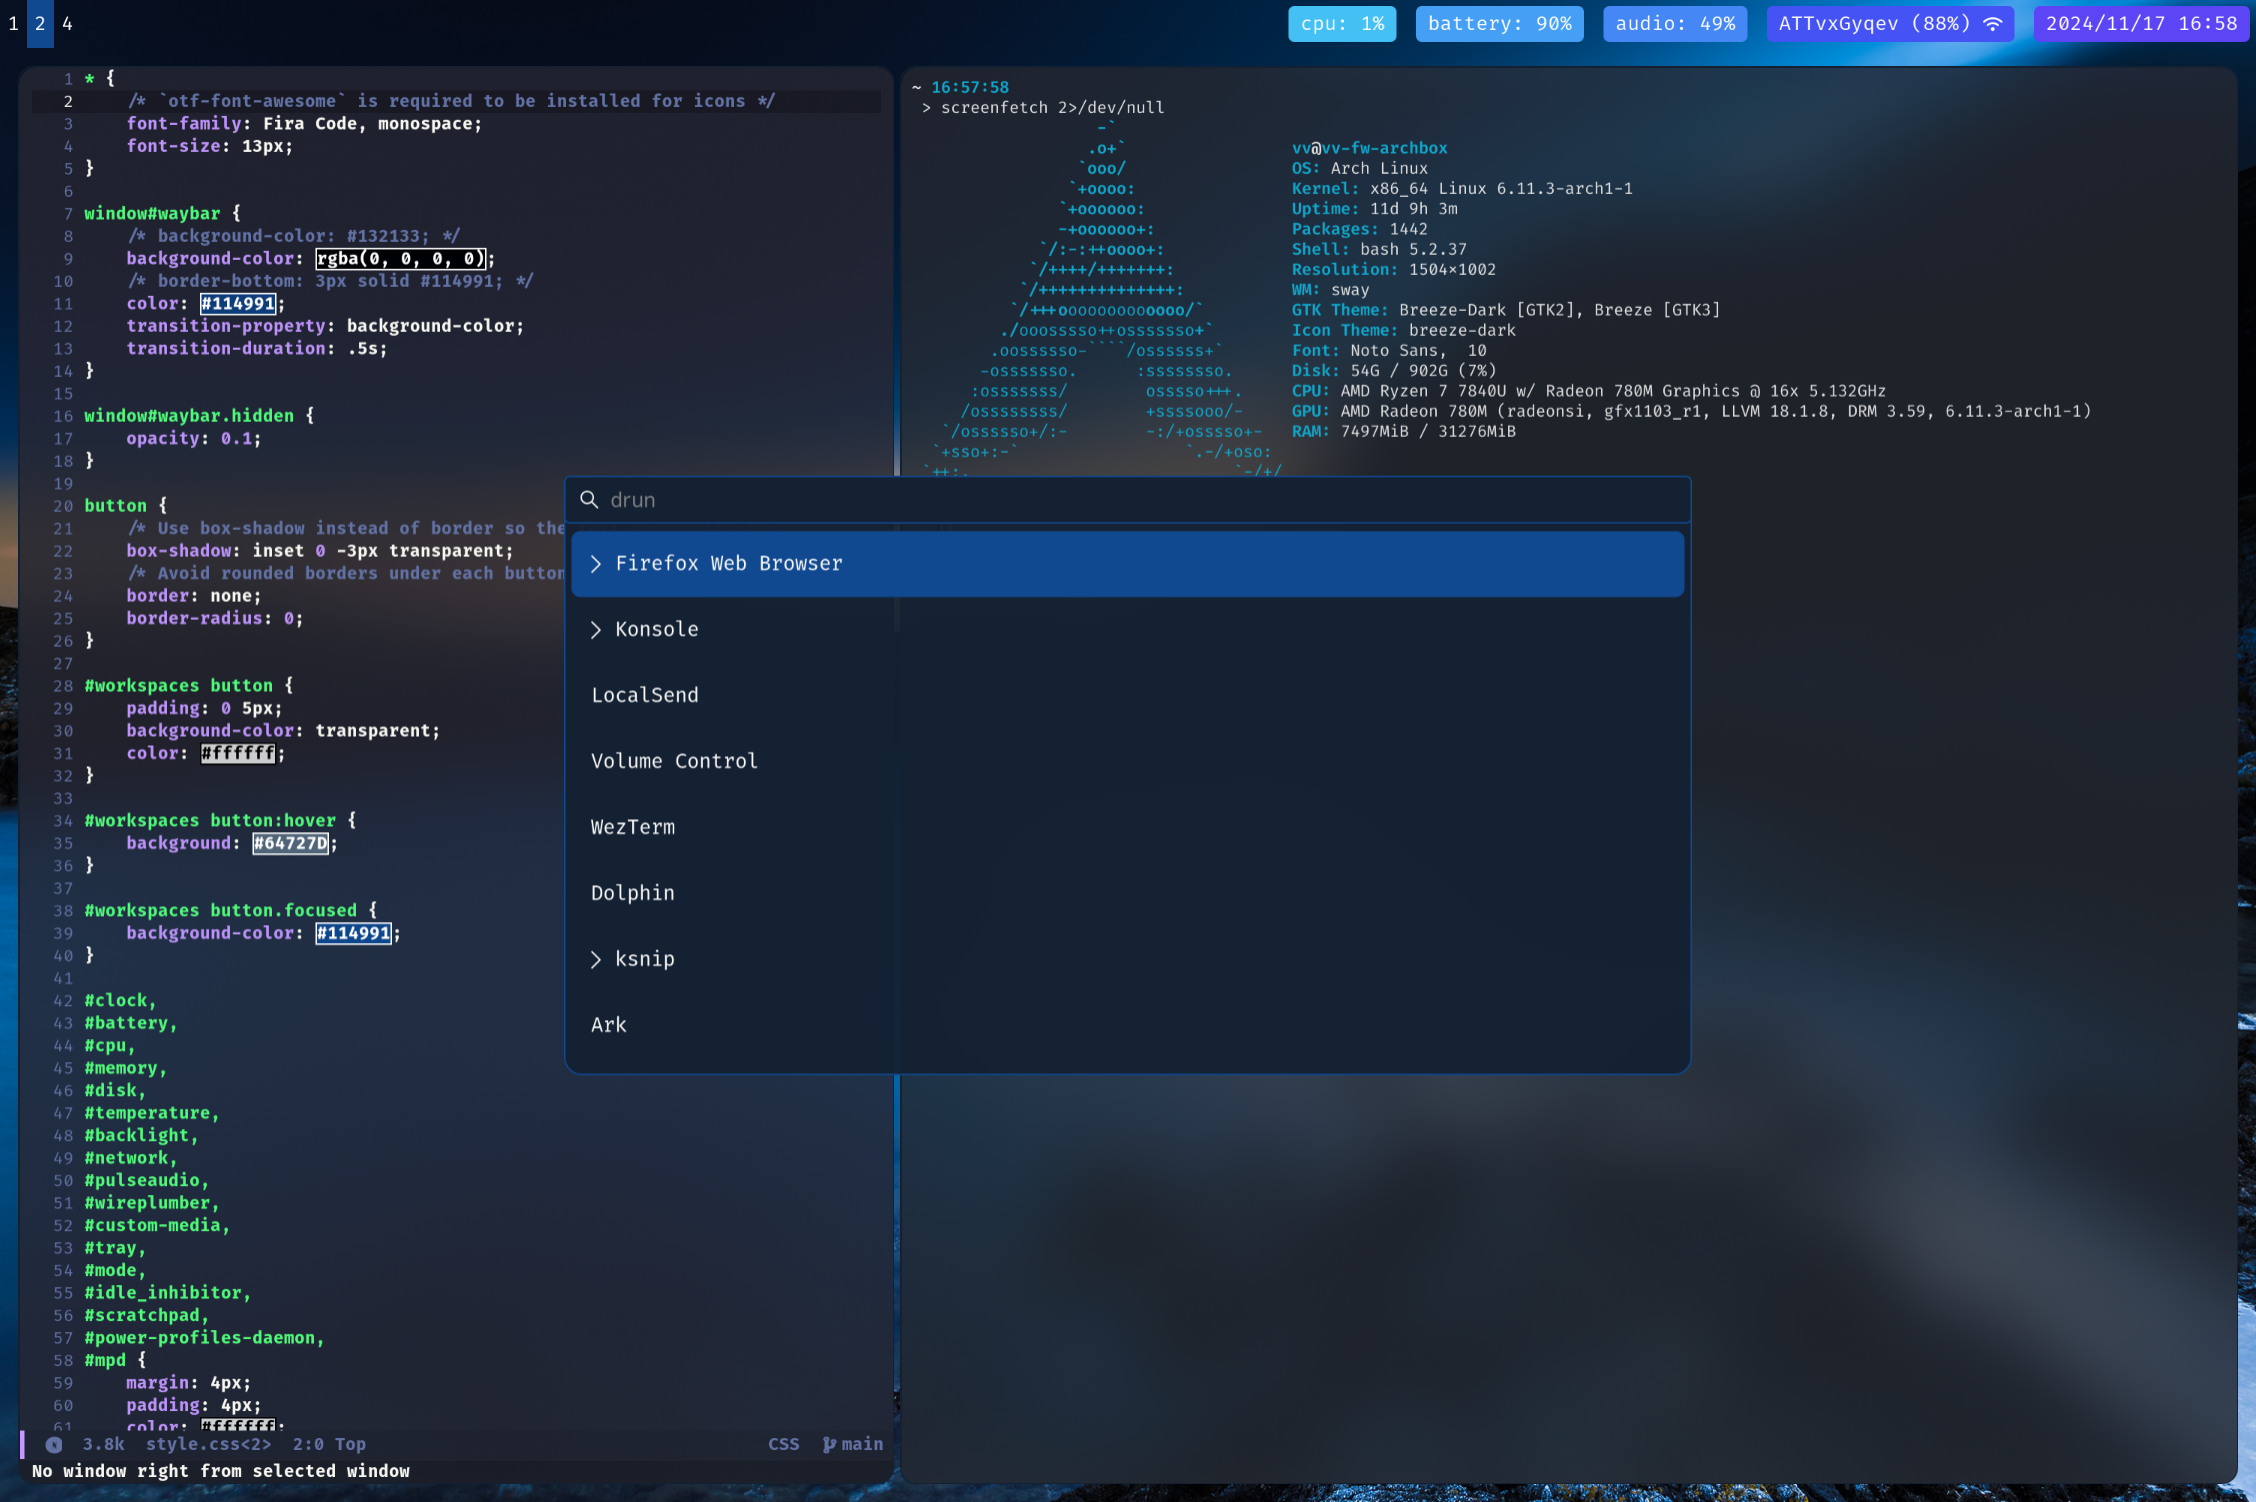Launch Konsole from the launcher
Screen dimensions: 2256x1502
click(x=1128, y=630)
